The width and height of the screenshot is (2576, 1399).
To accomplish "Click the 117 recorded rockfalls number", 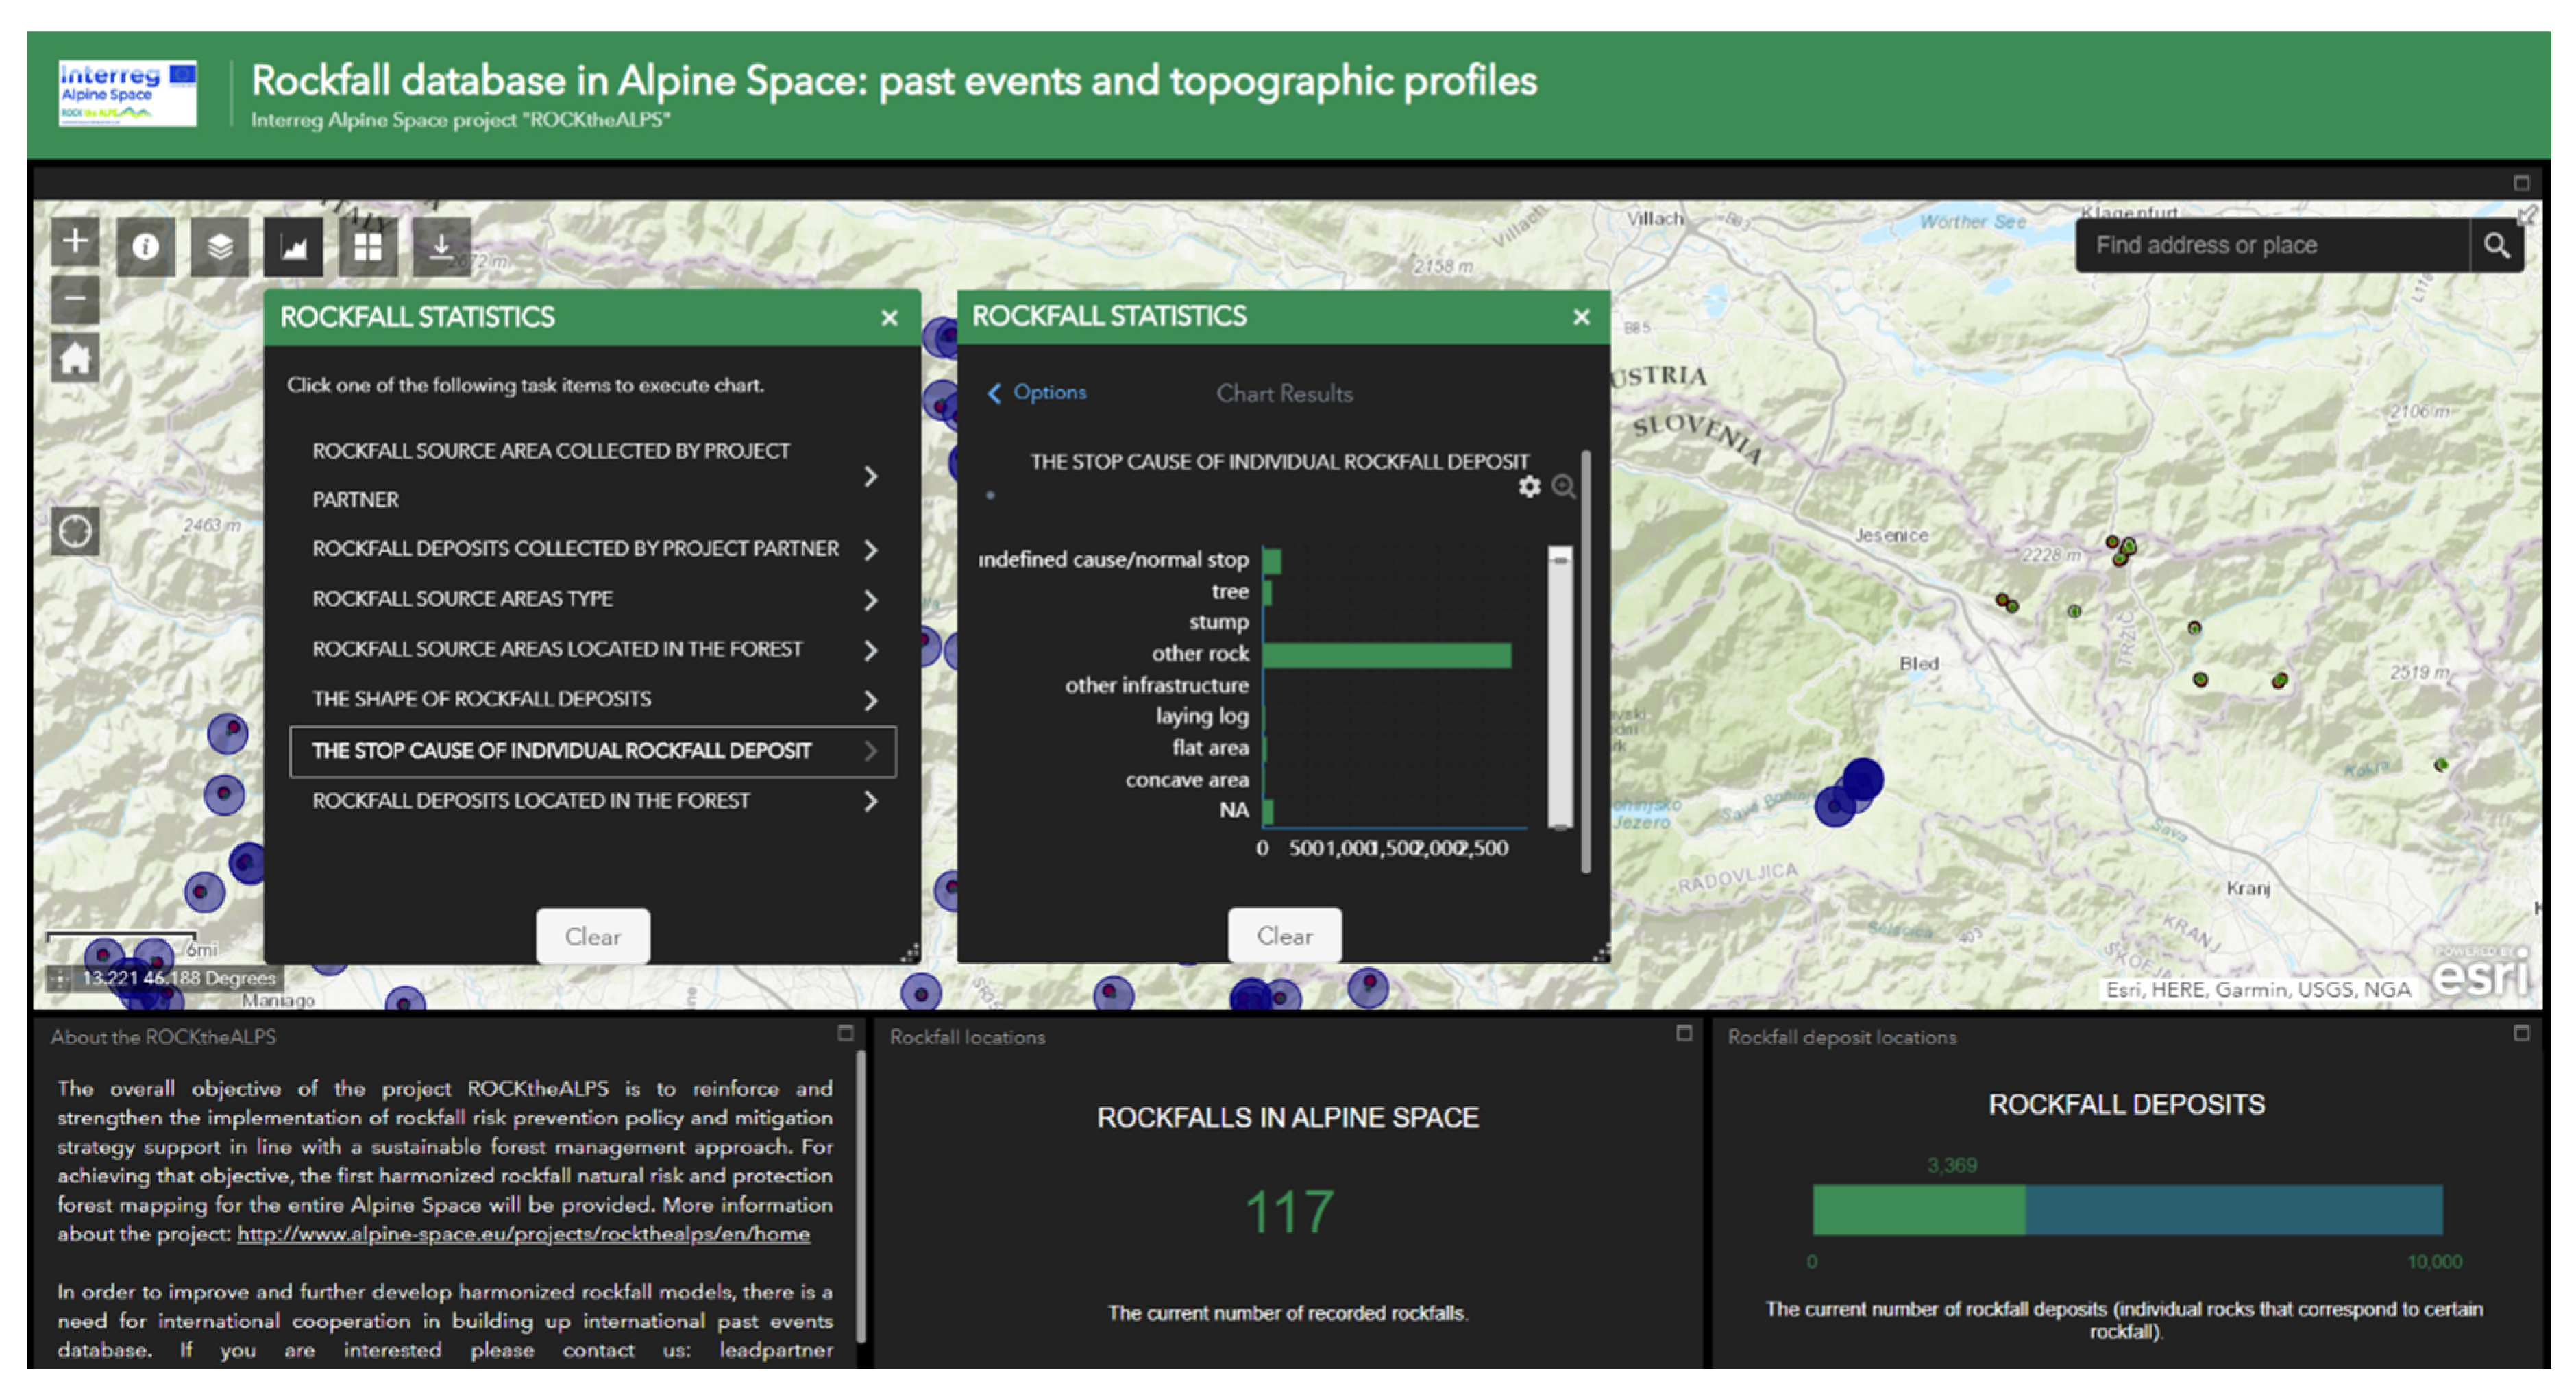I will [1289, 1211].
